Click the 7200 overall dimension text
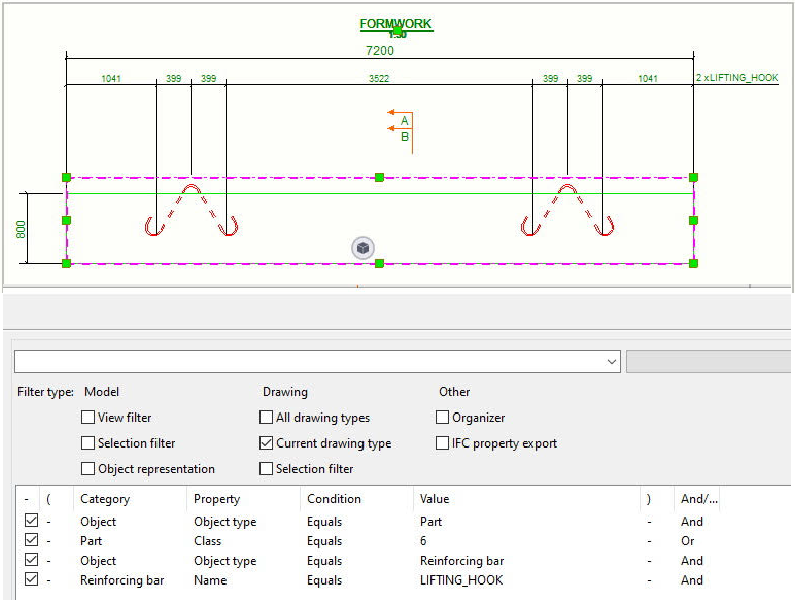795x600 pixels. [x=380, y=50]
